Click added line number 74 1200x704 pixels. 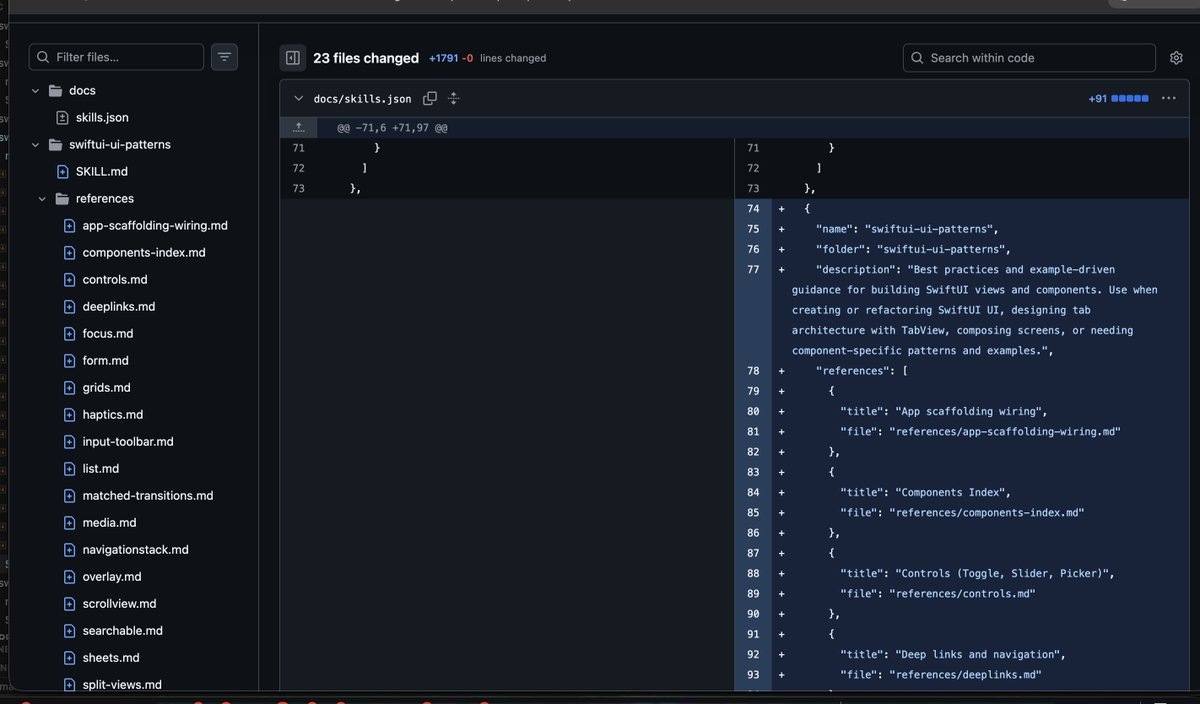753,209
